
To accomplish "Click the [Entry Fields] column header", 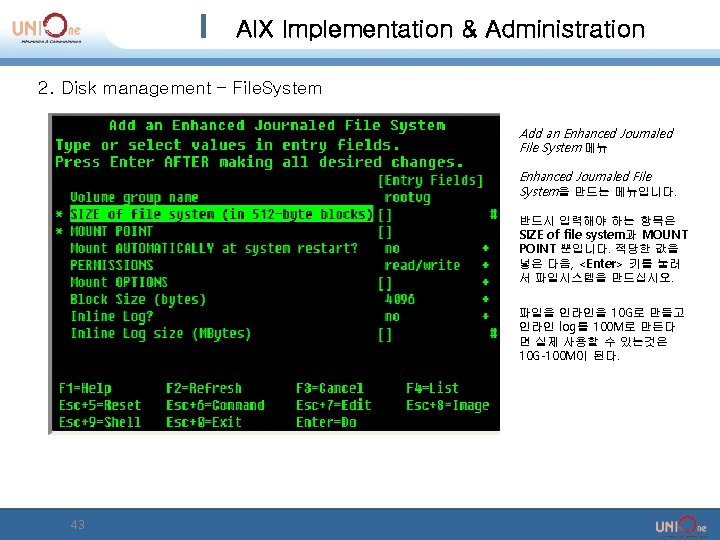I will 430,180.
